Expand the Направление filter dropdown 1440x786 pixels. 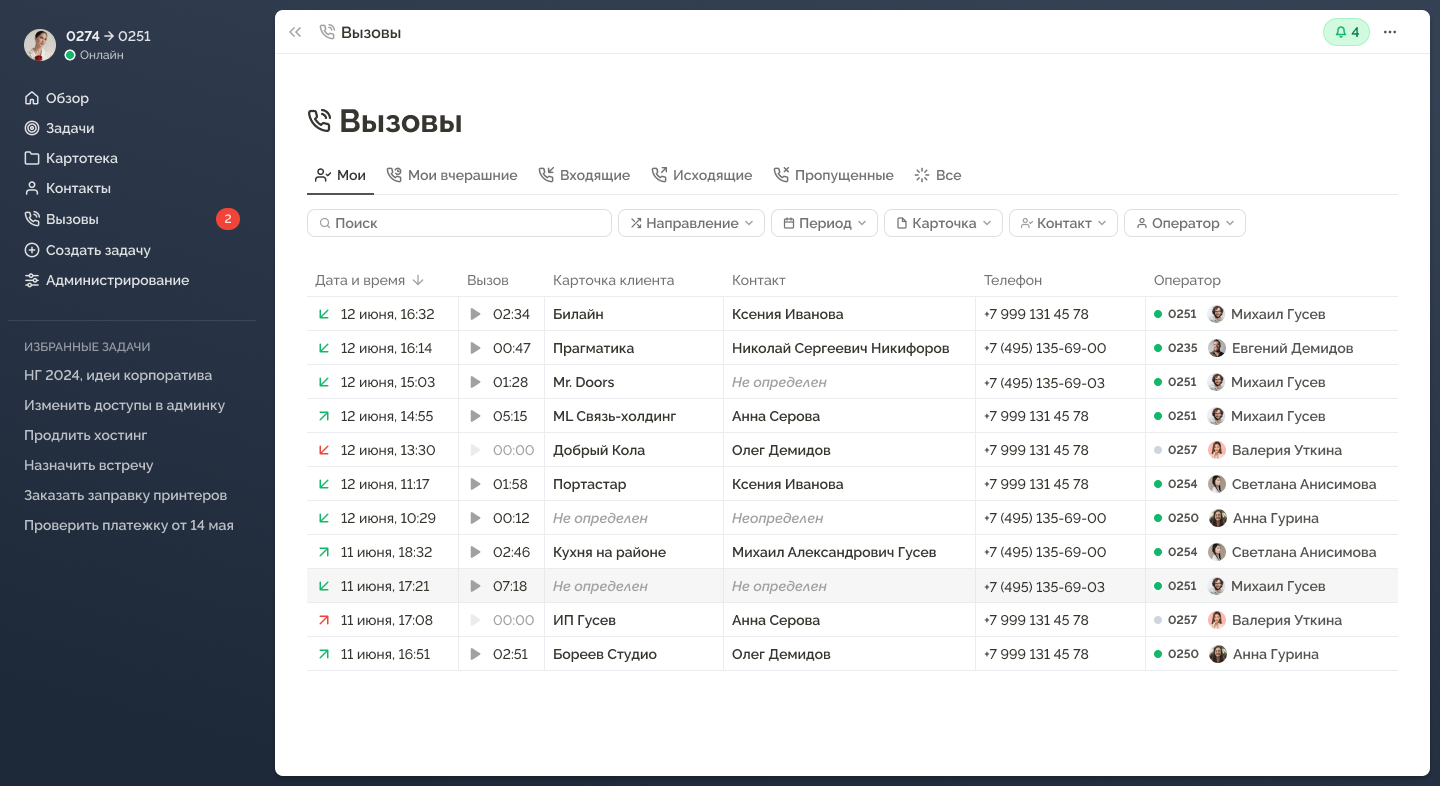coord(691,223)
